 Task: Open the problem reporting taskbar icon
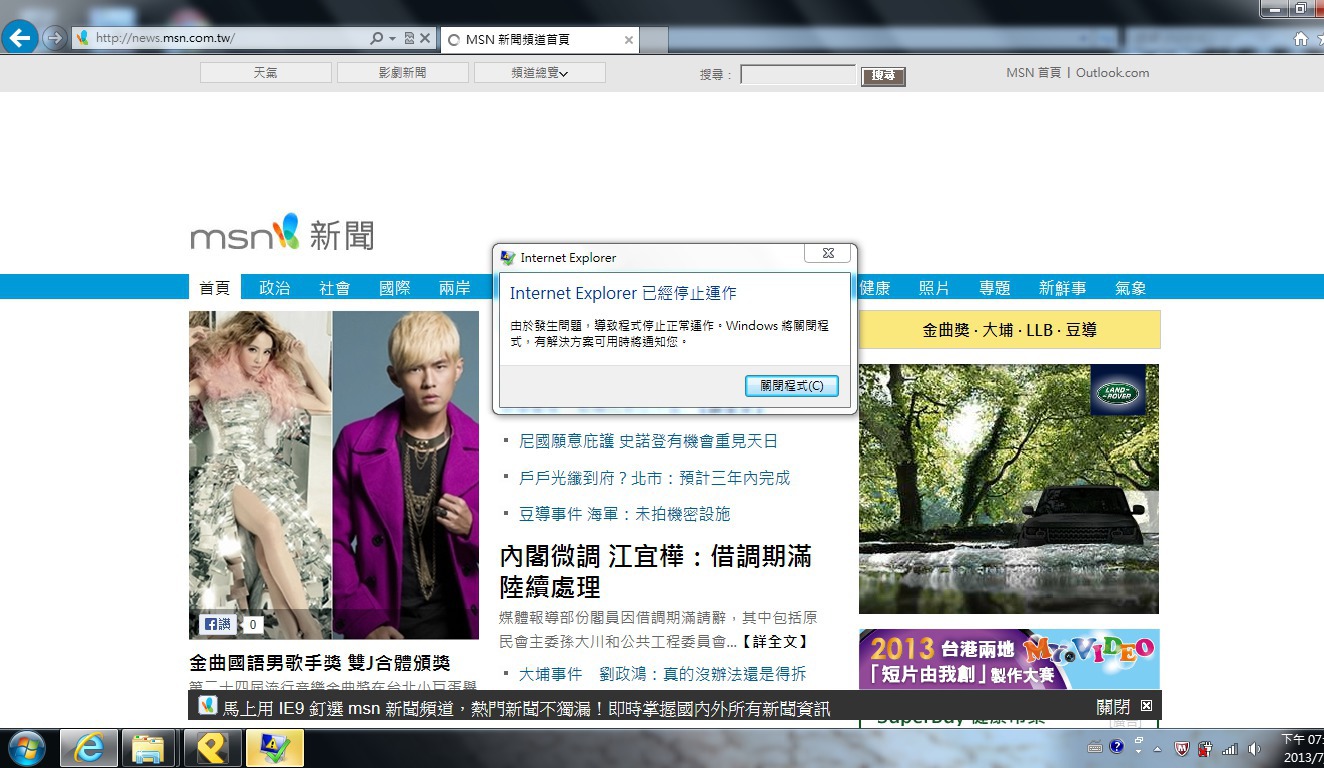click(x=275, y=748)
